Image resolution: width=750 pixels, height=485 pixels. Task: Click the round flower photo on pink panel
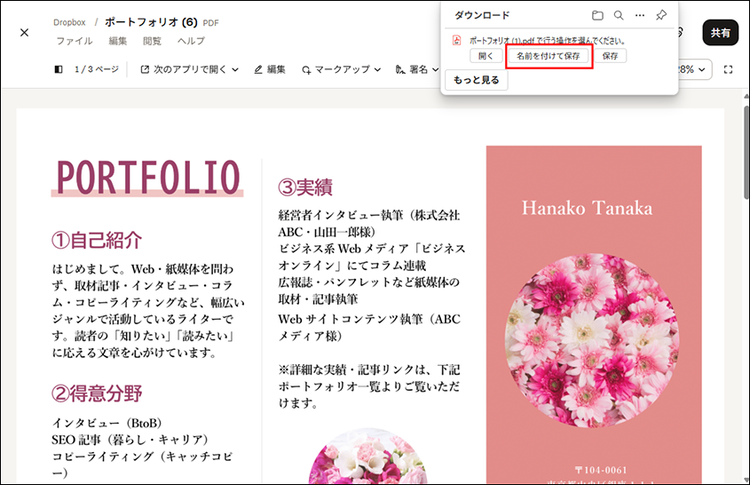(592, 340)
